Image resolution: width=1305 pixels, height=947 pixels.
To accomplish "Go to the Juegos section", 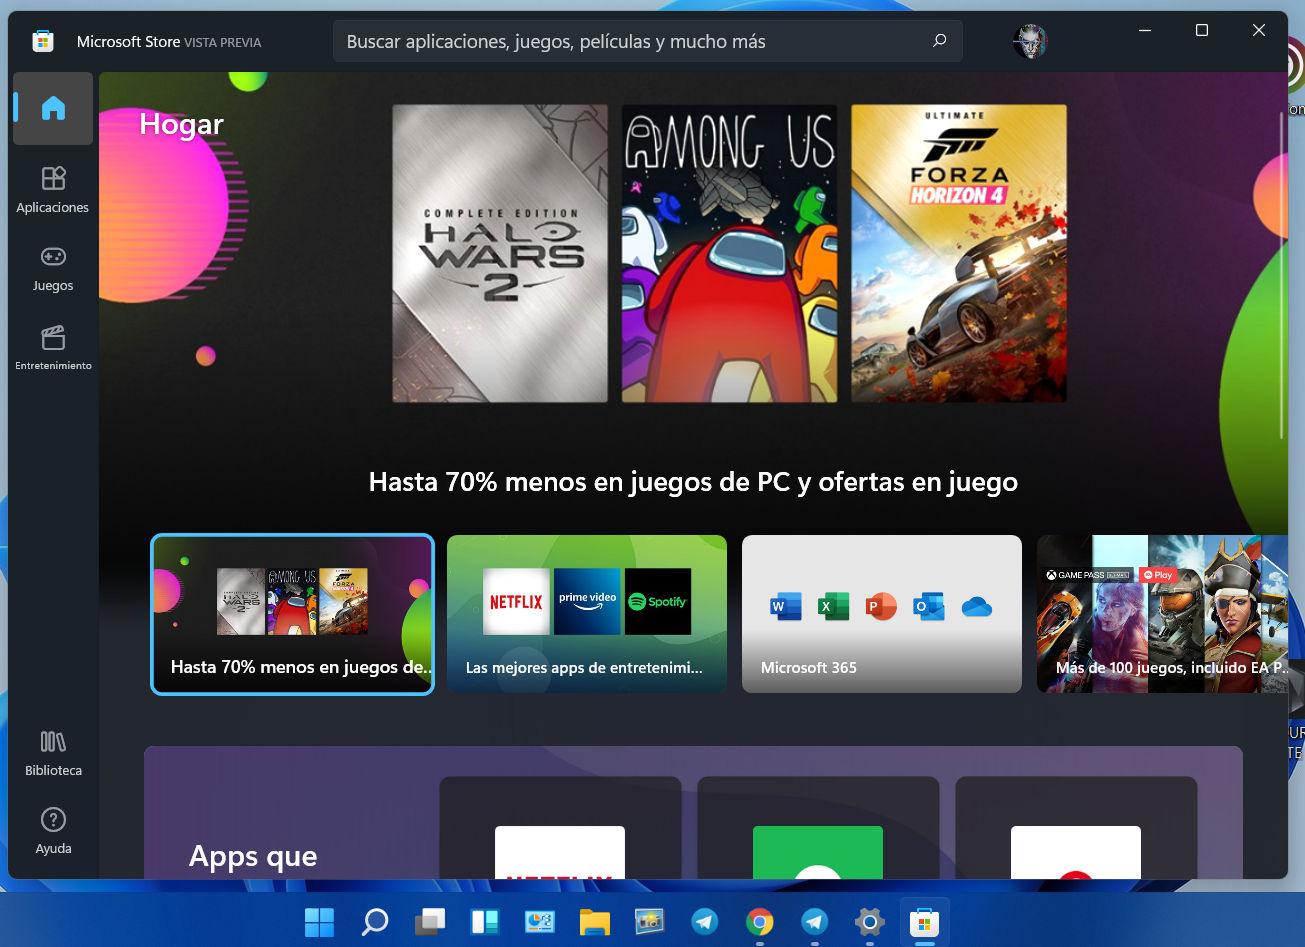I will tap(53, 268).
